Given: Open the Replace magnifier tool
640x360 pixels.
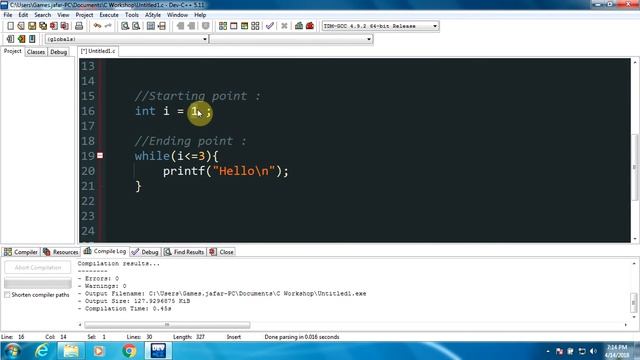Looking at the screenshot, I should pos(136,26).
